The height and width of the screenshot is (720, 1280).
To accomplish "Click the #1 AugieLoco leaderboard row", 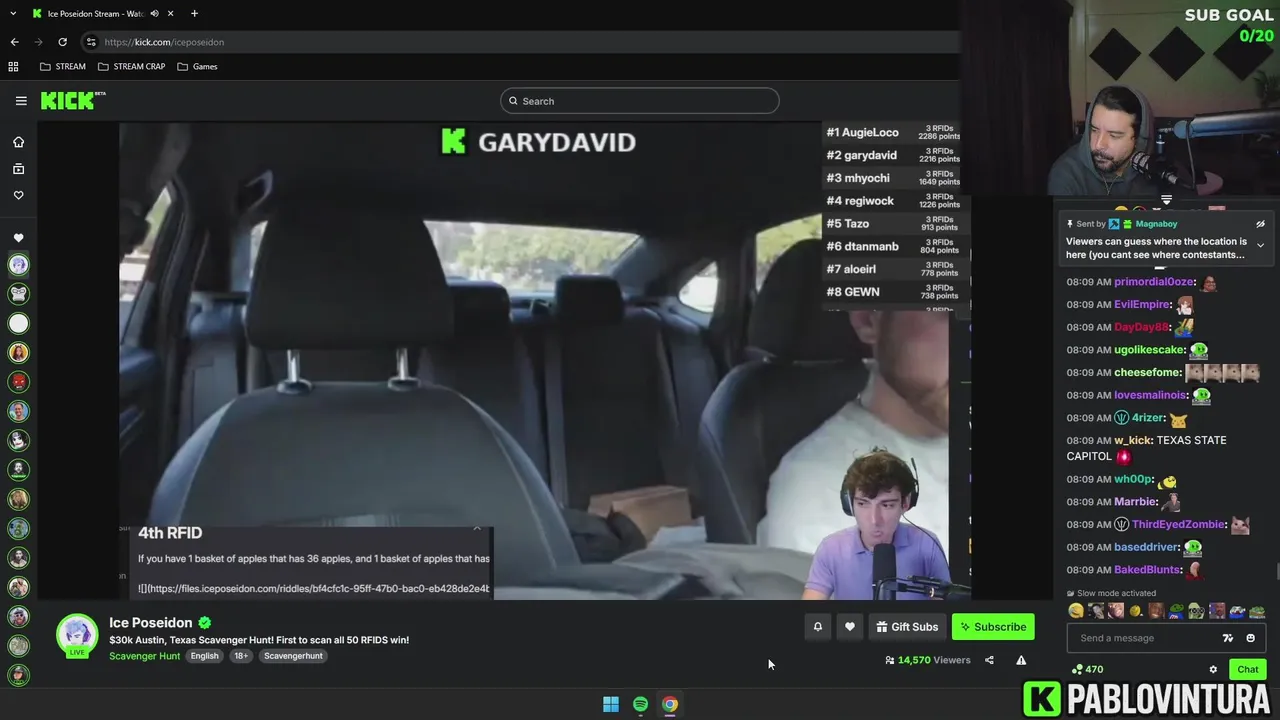I will (892, 132).
